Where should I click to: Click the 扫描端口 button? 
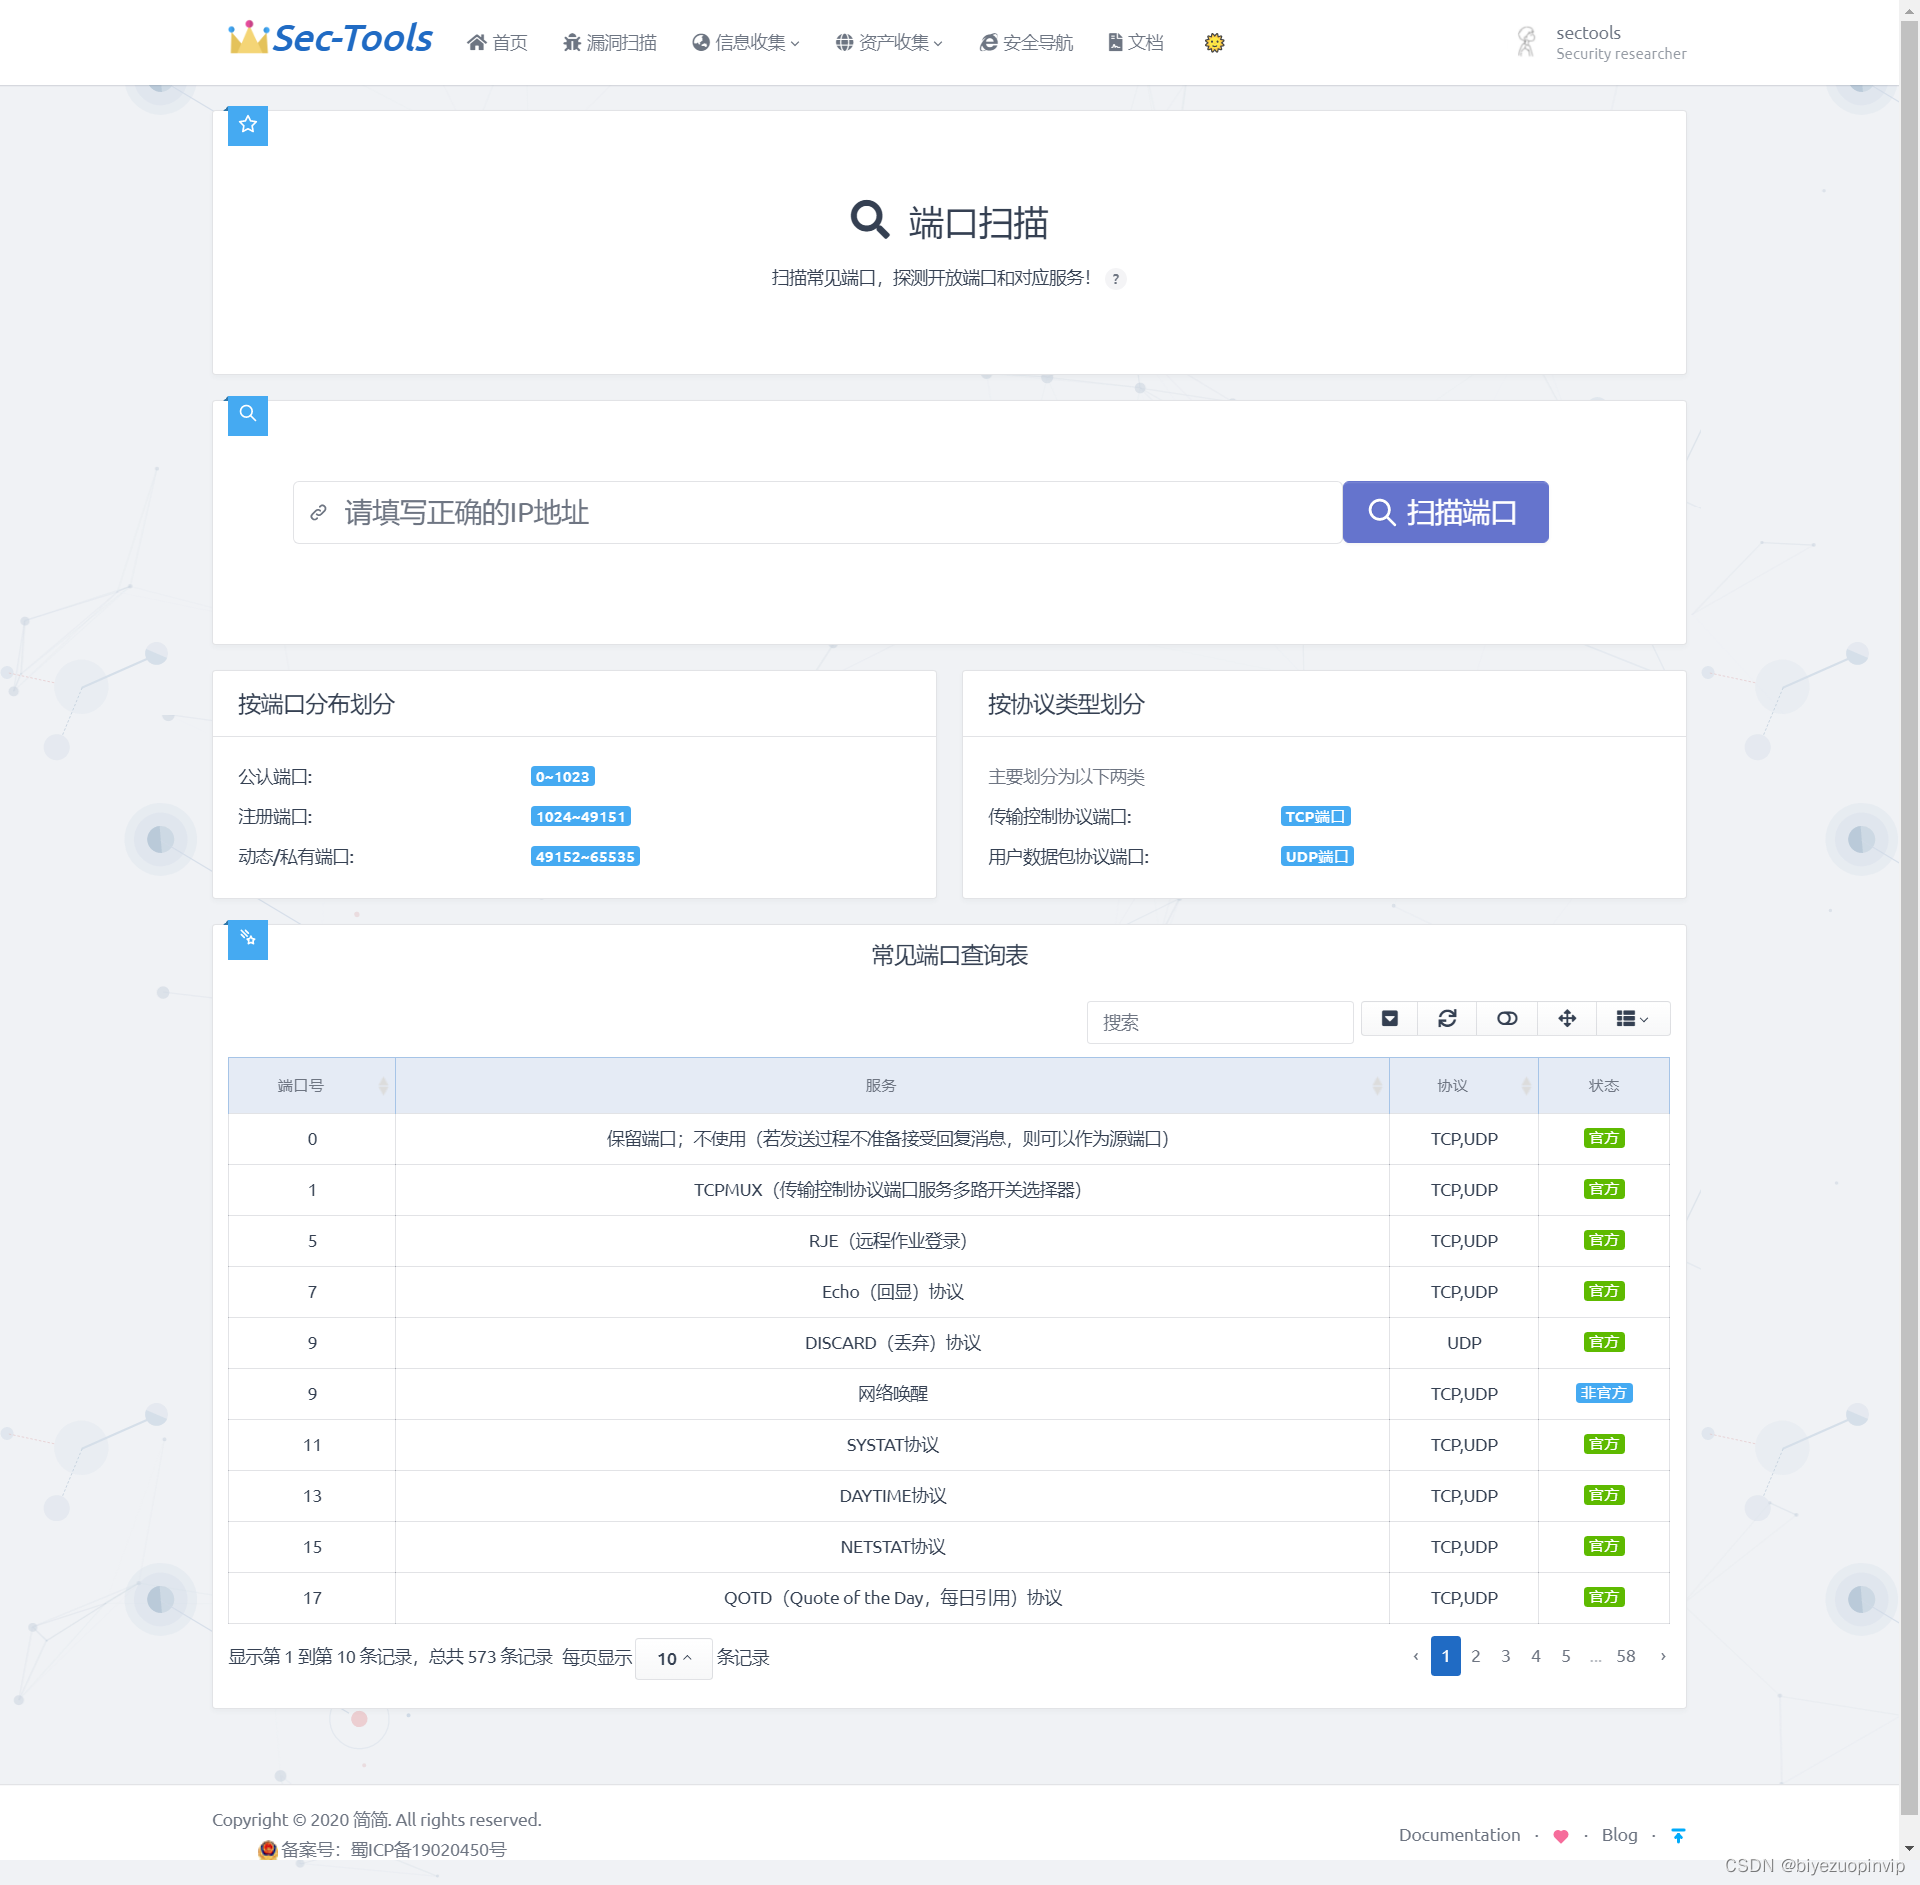click(1445, 512)
